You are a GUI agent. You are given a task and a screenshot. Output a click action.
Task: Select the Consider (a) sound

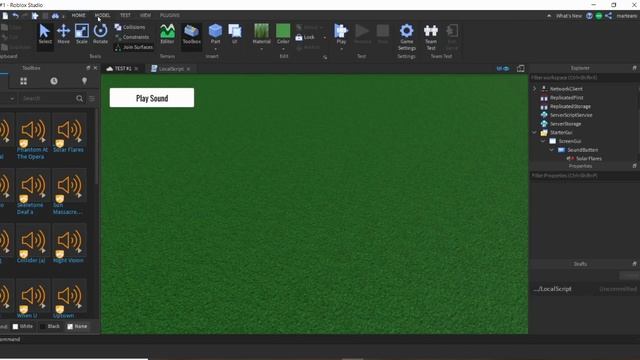(x=33, y=244)
